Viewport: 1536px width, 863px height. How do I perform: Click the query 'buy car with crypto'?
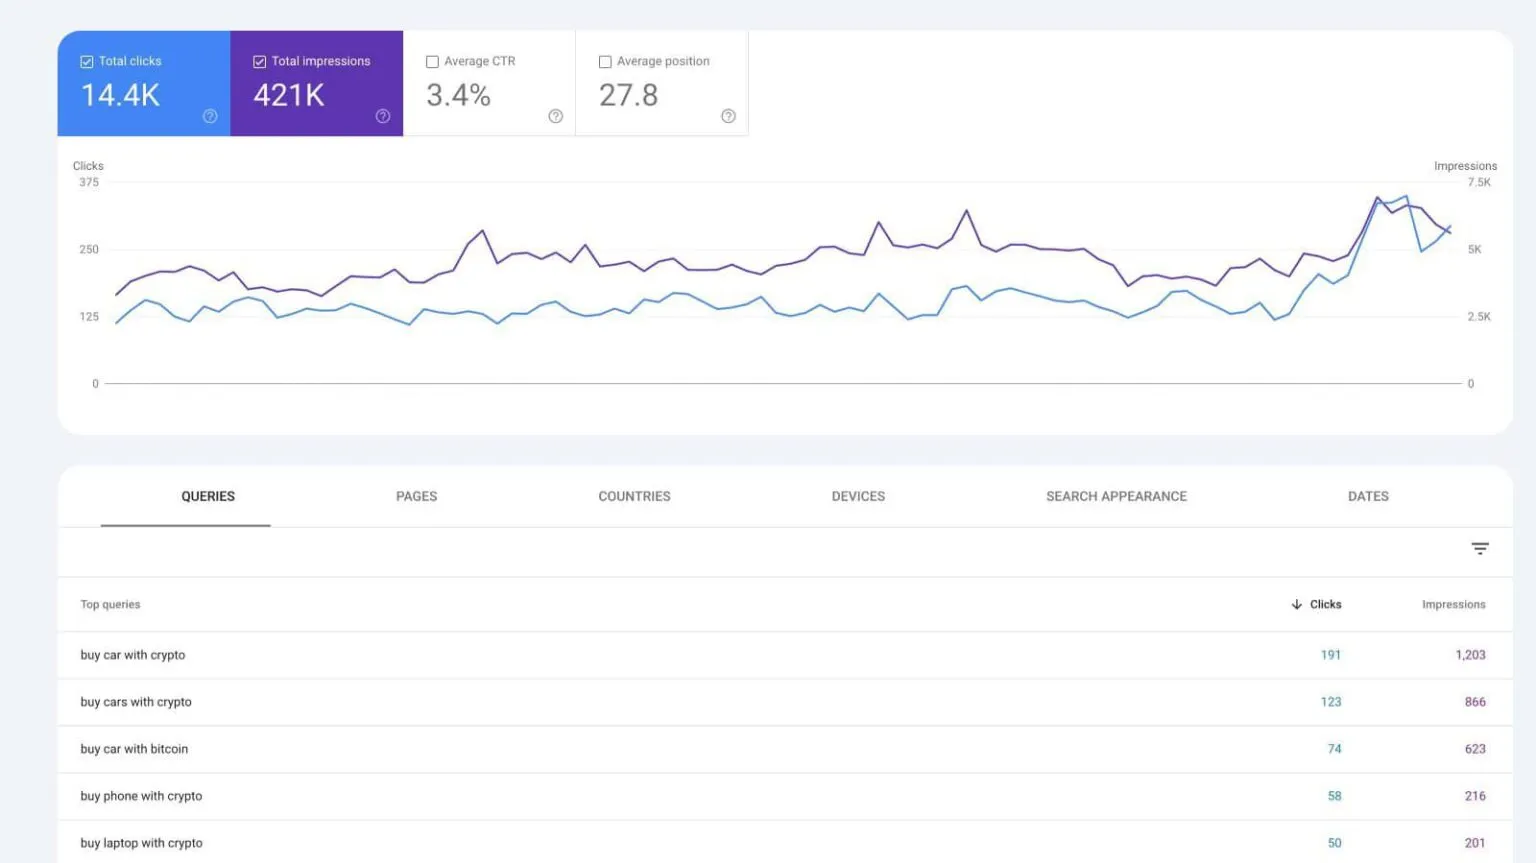coord(133,655)
